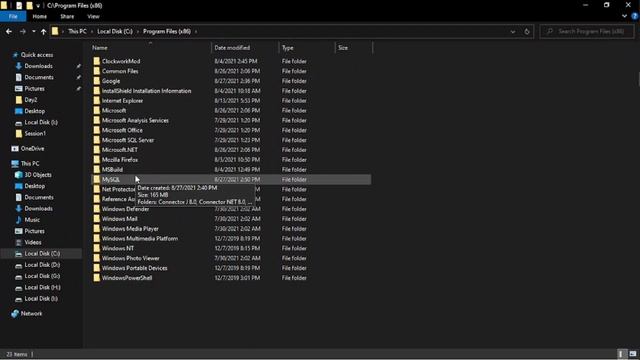Open the address bar history dropdown
Image resolution: width=640 pixels, height=360 pixels.
click(x=513, y=31)
